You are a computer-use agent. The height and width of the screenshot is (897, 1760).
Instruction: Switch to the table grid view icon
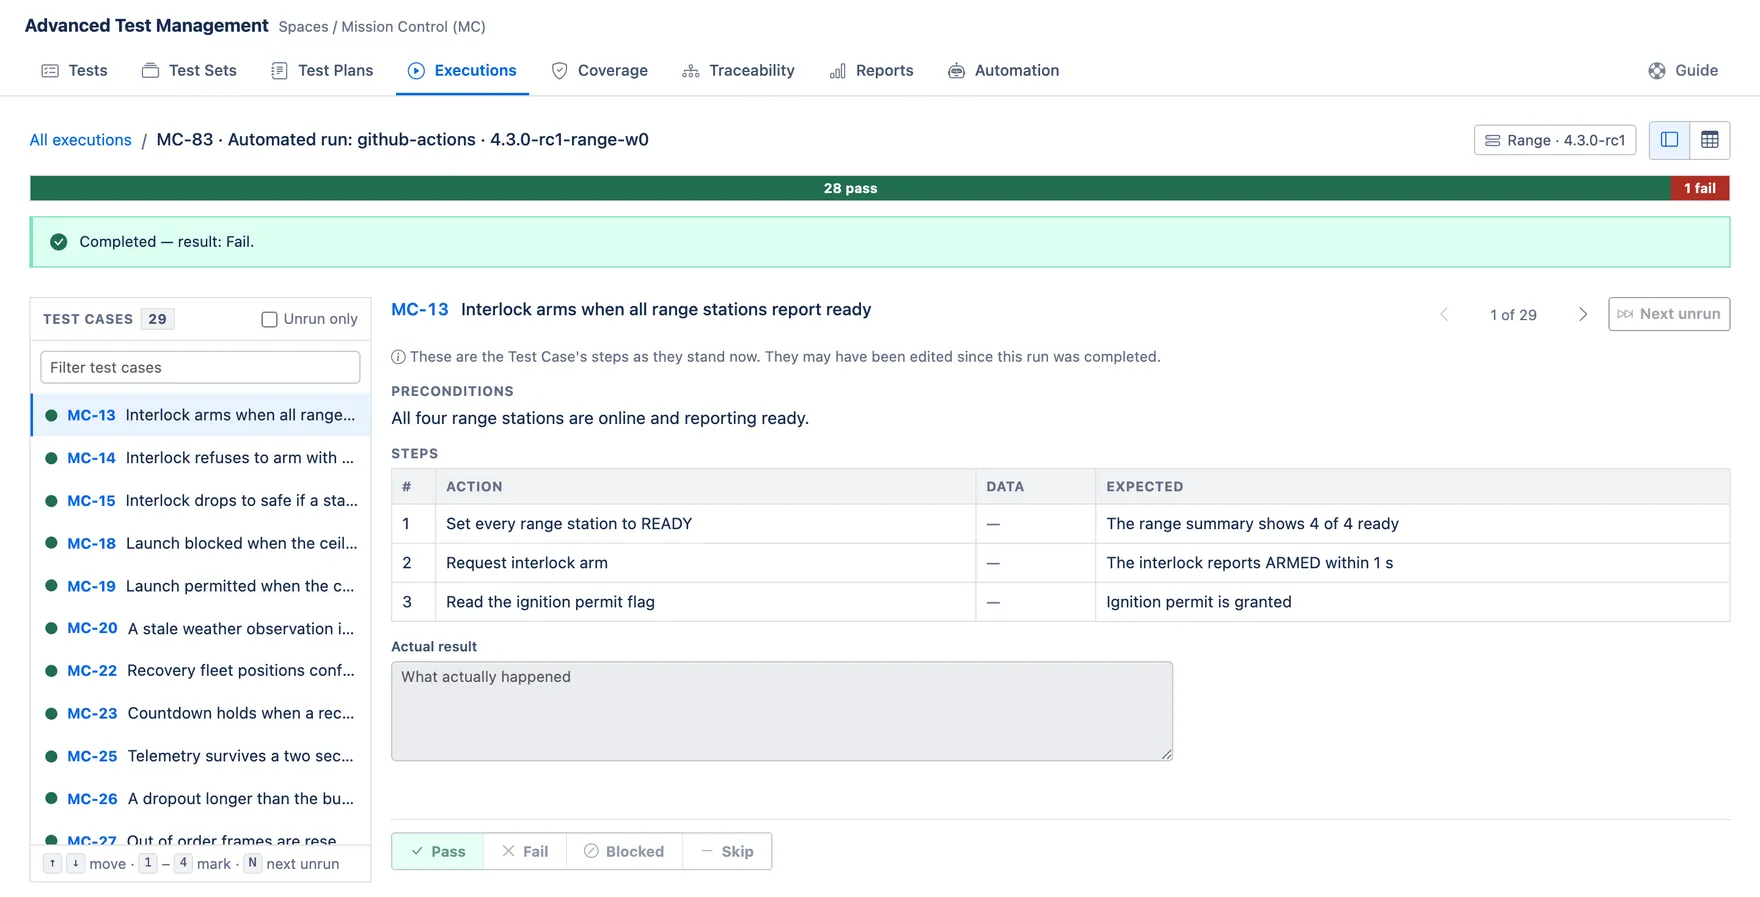point(1710,140)
